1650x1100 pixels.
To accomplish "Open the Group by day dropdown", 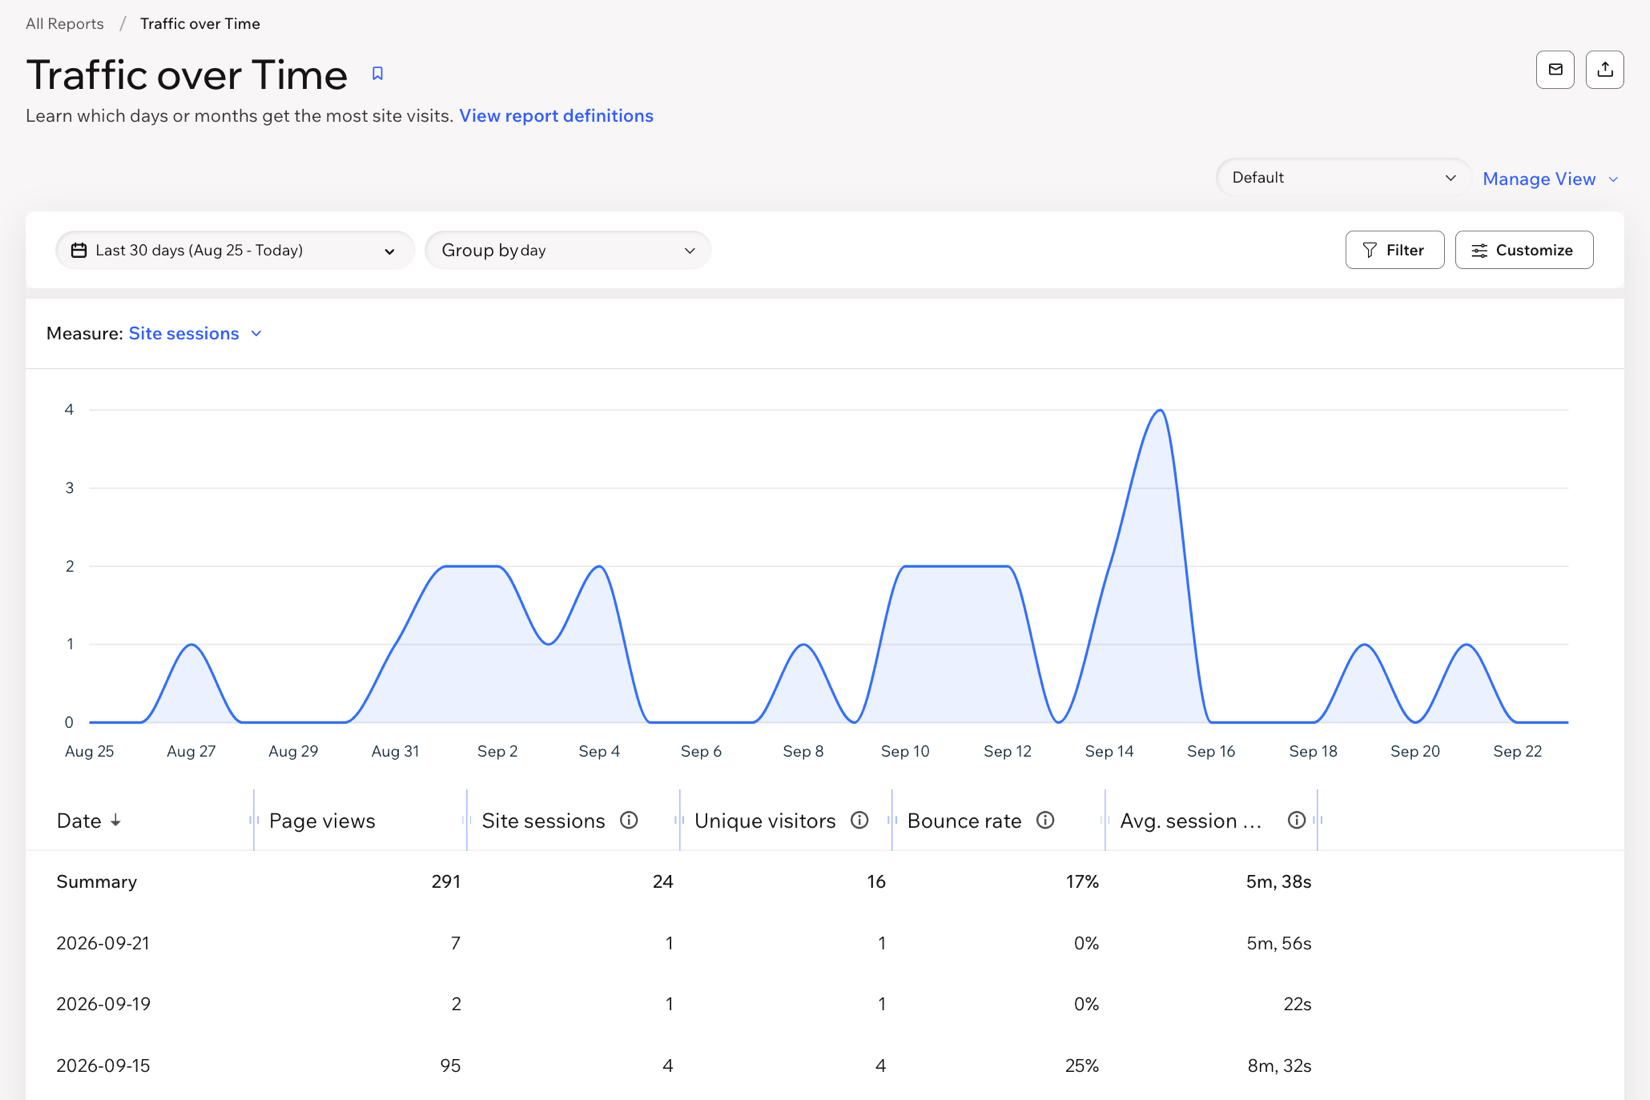I will point(568,250).
